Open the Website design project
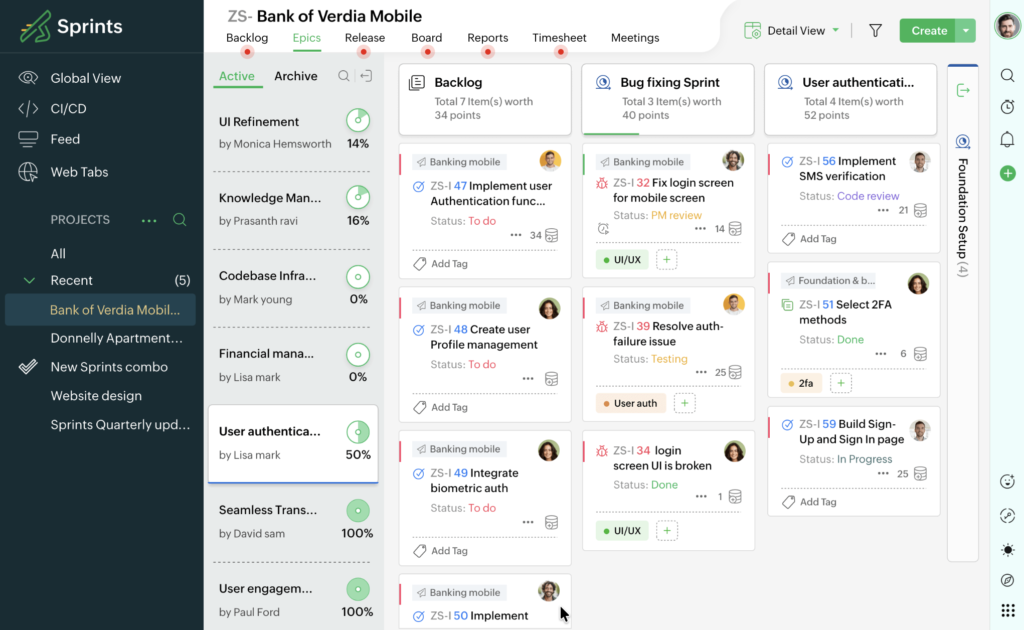 tap(96, 396)
